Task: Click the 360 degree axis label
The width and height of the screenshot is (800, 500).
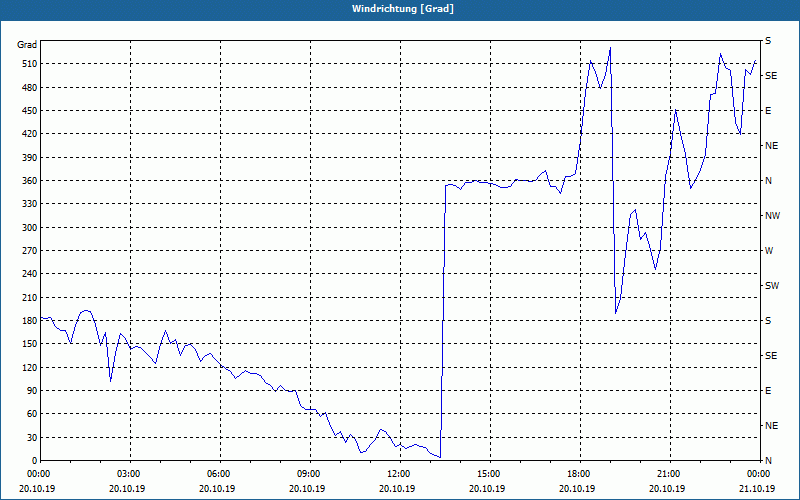Action: [29, 181]
